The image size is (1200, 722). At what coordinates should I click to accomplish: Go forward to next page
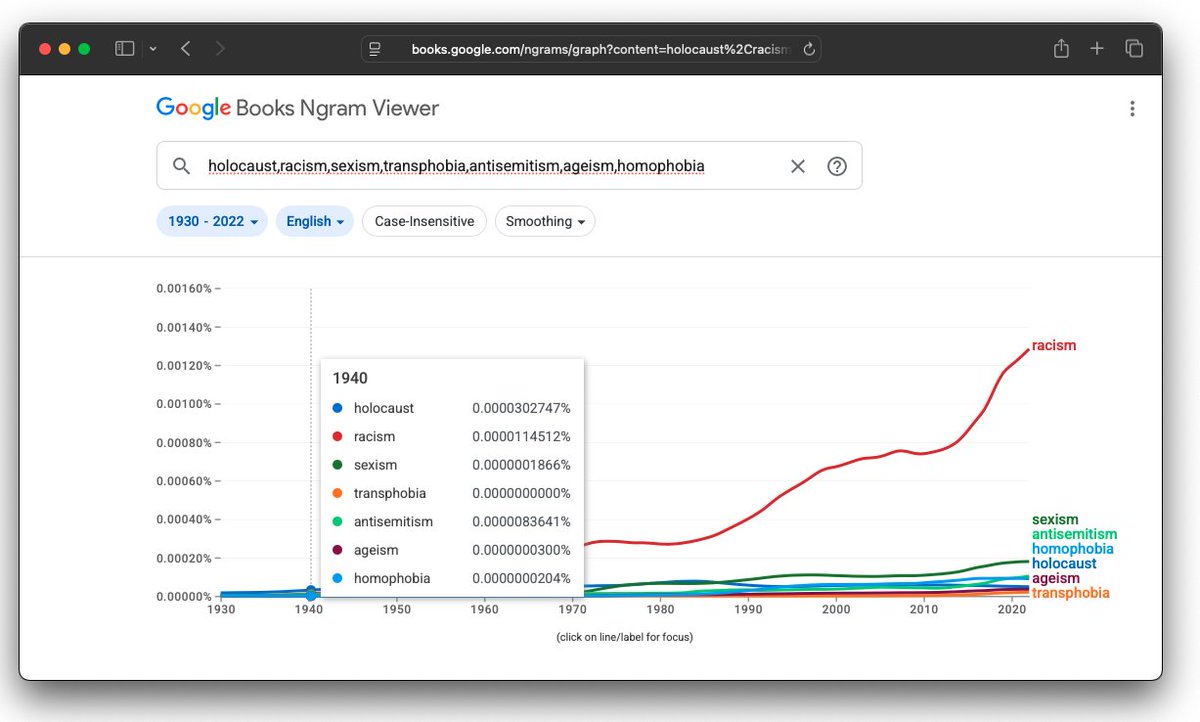click(220, 48)
